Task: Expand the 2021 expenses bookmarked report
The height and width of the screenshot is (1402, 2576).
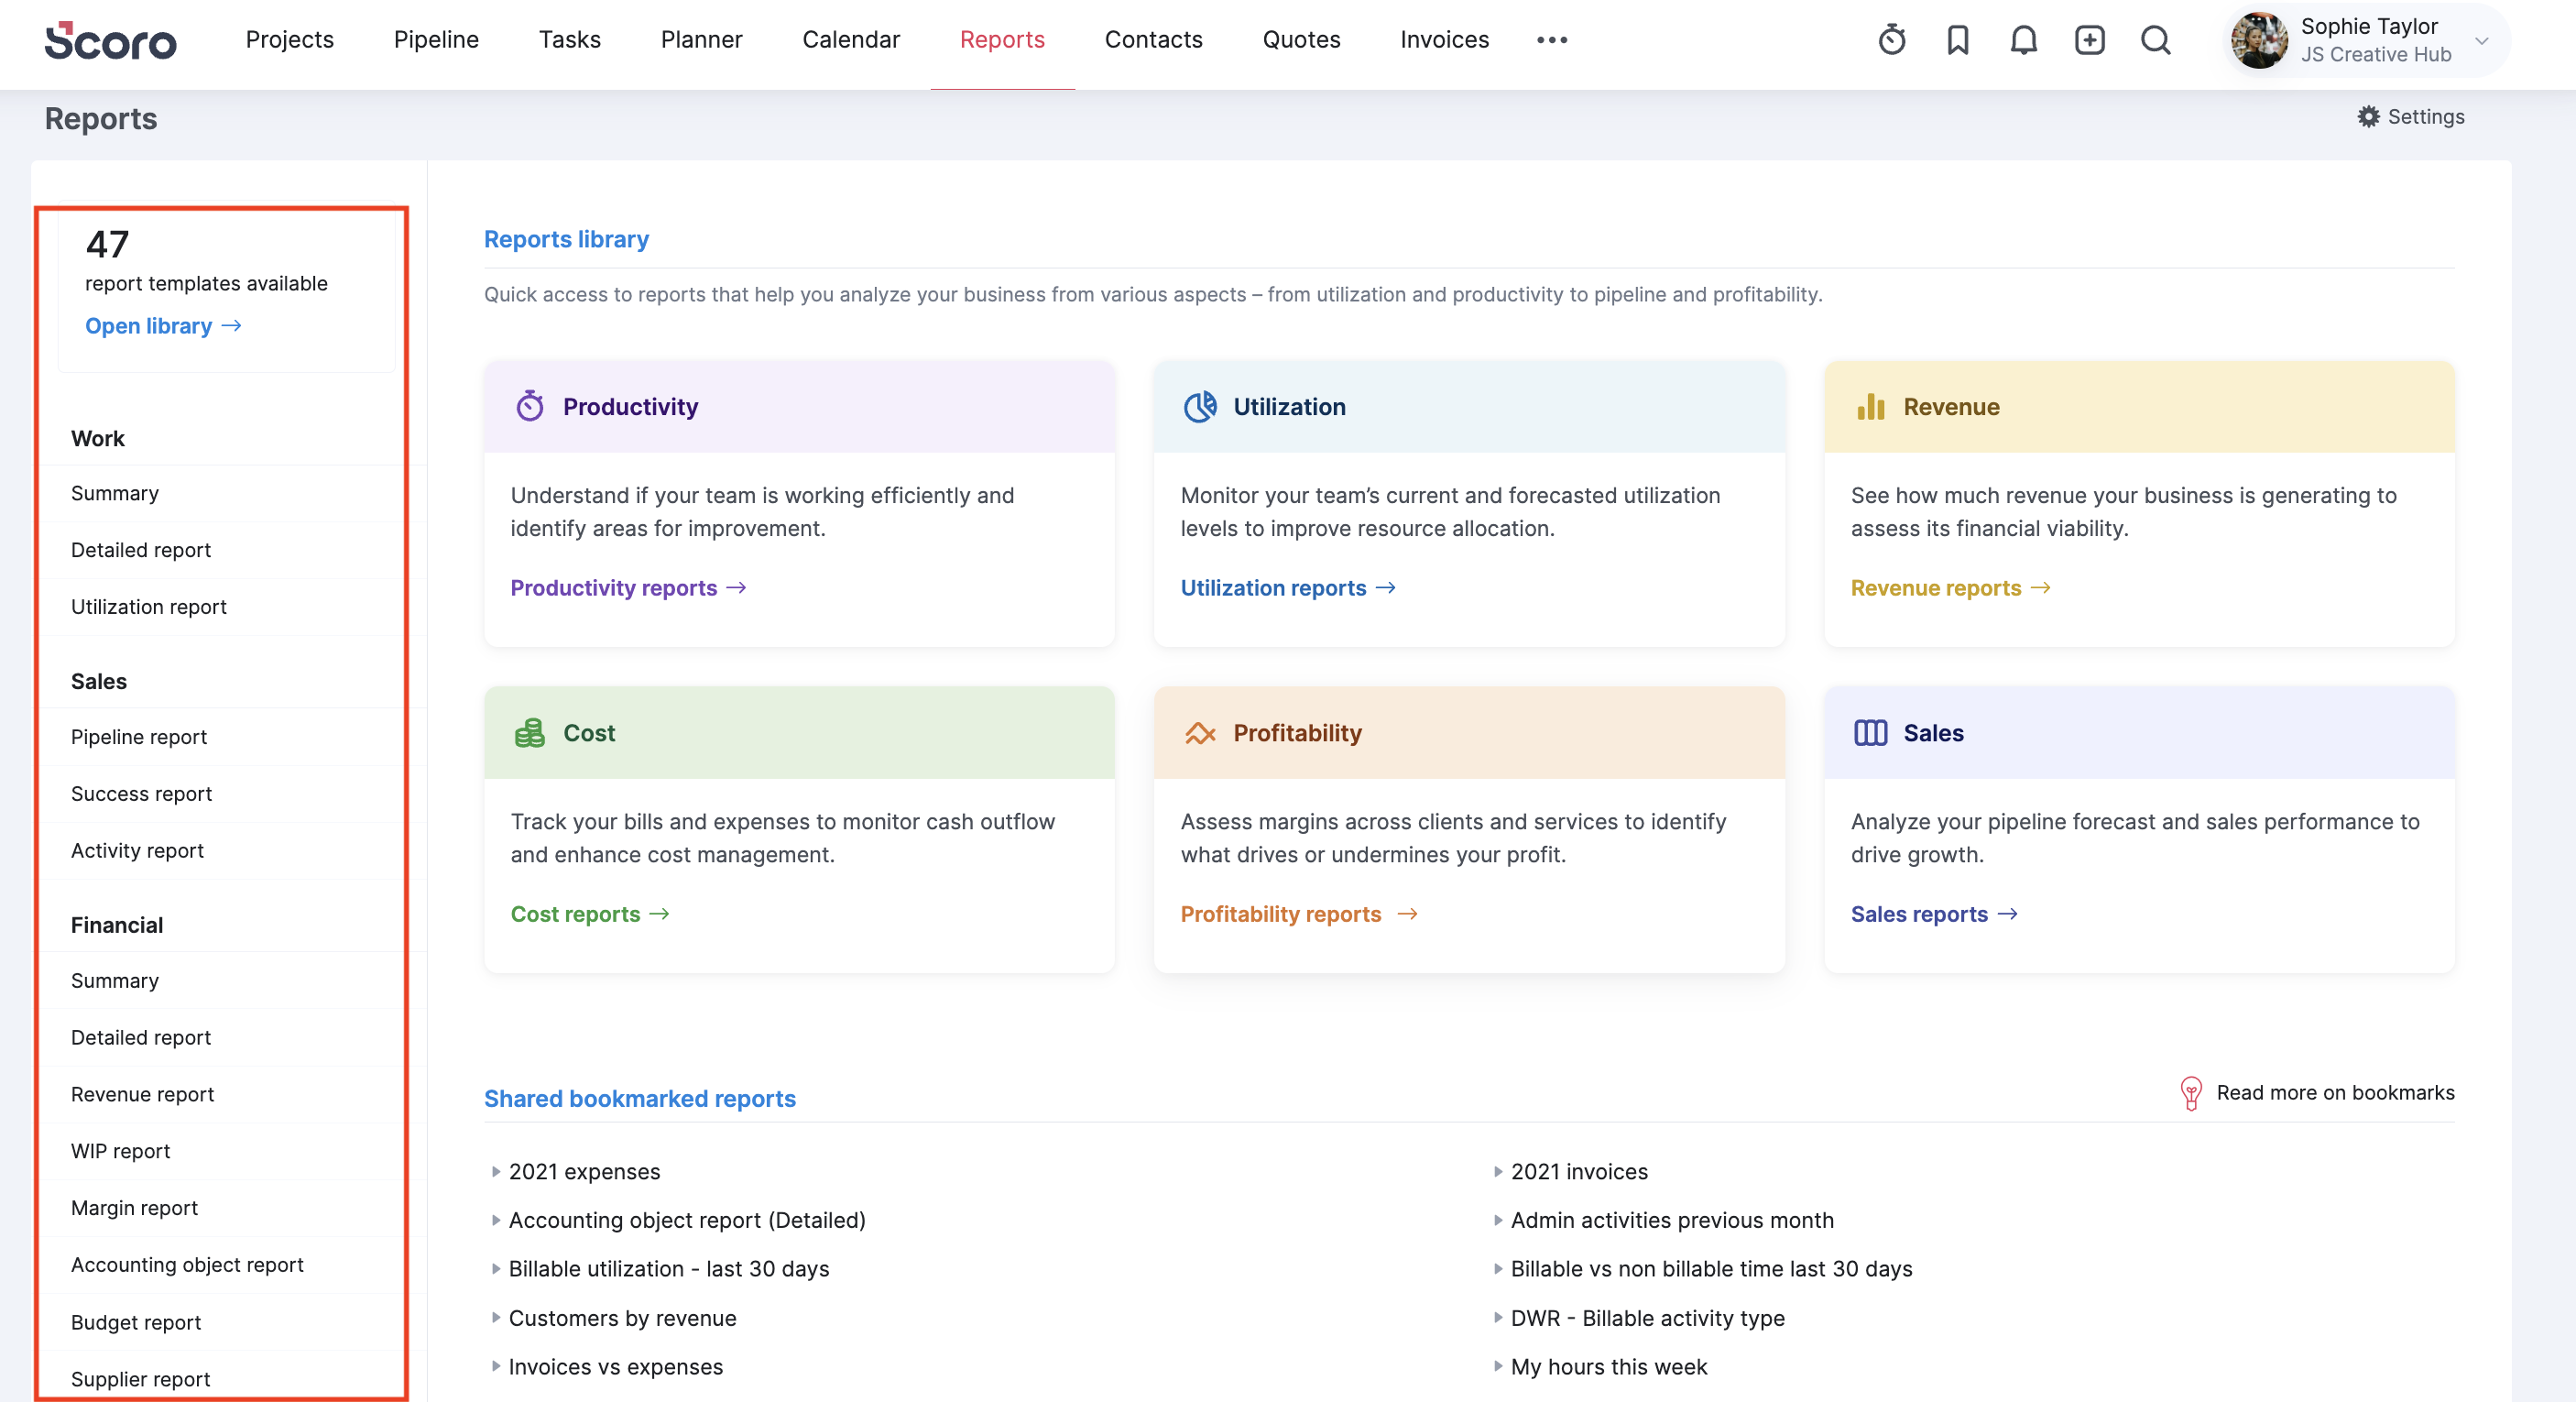Action: pos(496,1171)
